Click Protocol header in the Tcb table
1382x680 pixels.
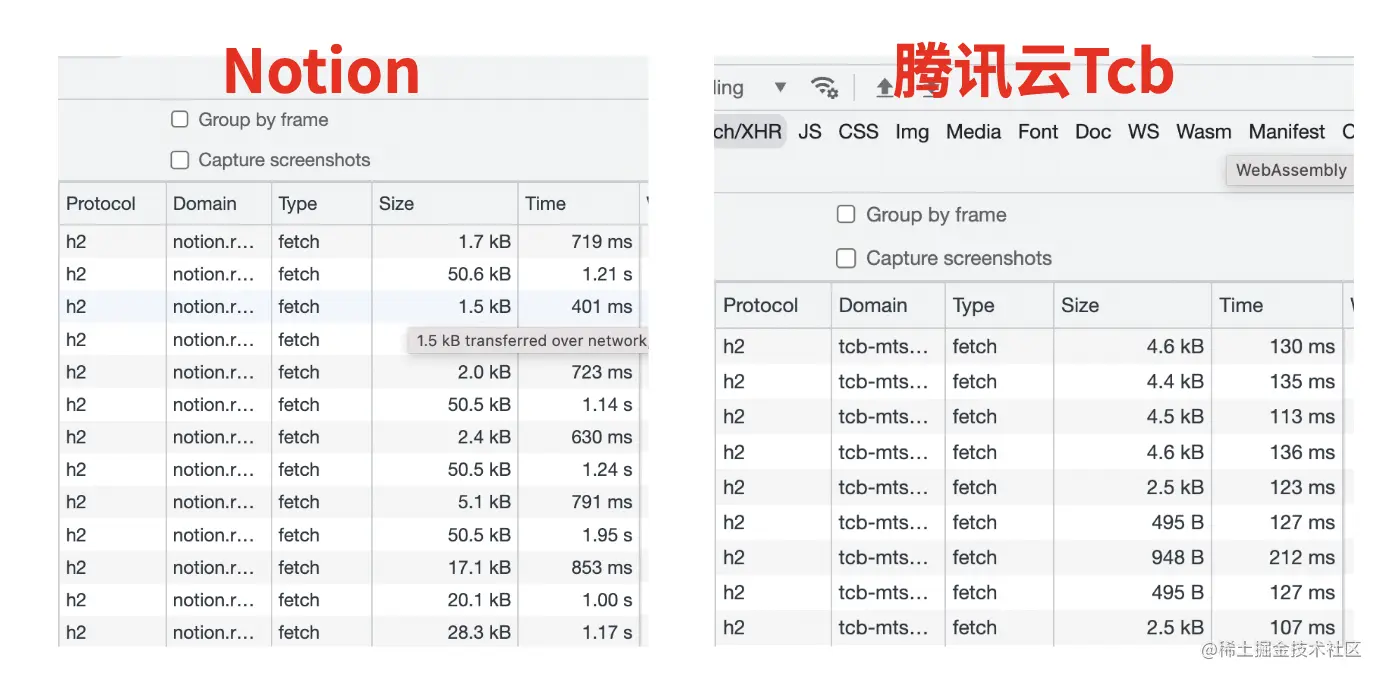[773, 305]
